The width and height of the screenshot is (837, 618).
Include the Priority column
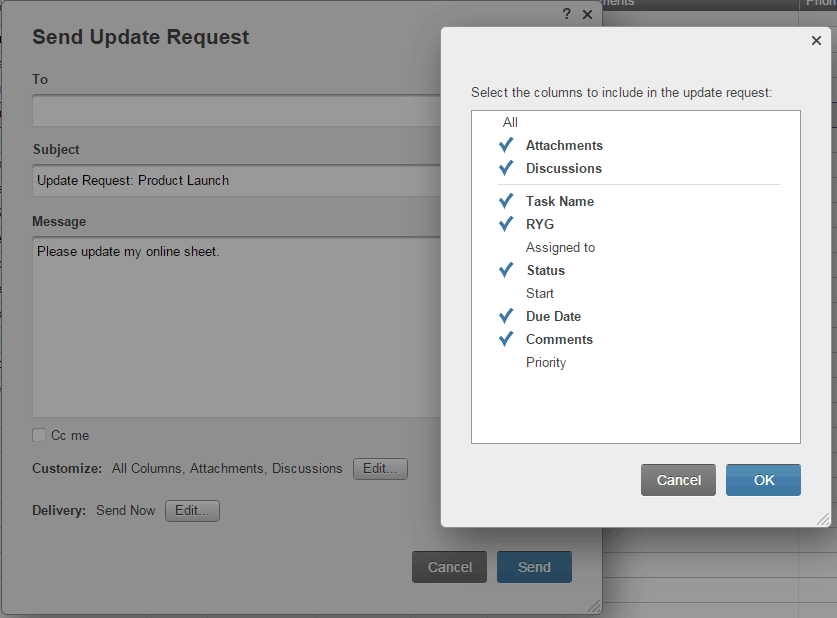[x=546, y=362]
